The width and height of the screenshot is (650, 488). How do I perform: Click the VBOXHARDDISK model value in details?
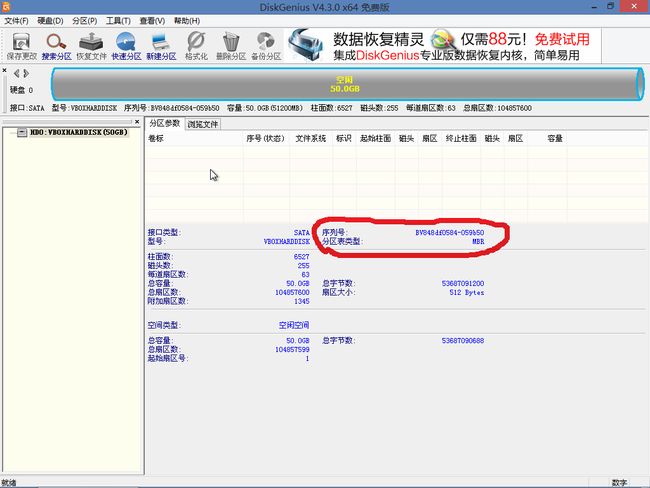(287, 241)
